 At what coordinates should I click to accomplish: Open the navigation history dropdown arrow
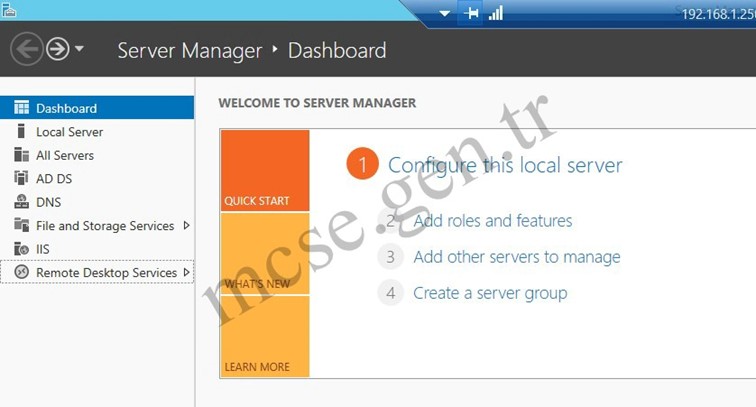pyautogui.click(x=79, y=49)
